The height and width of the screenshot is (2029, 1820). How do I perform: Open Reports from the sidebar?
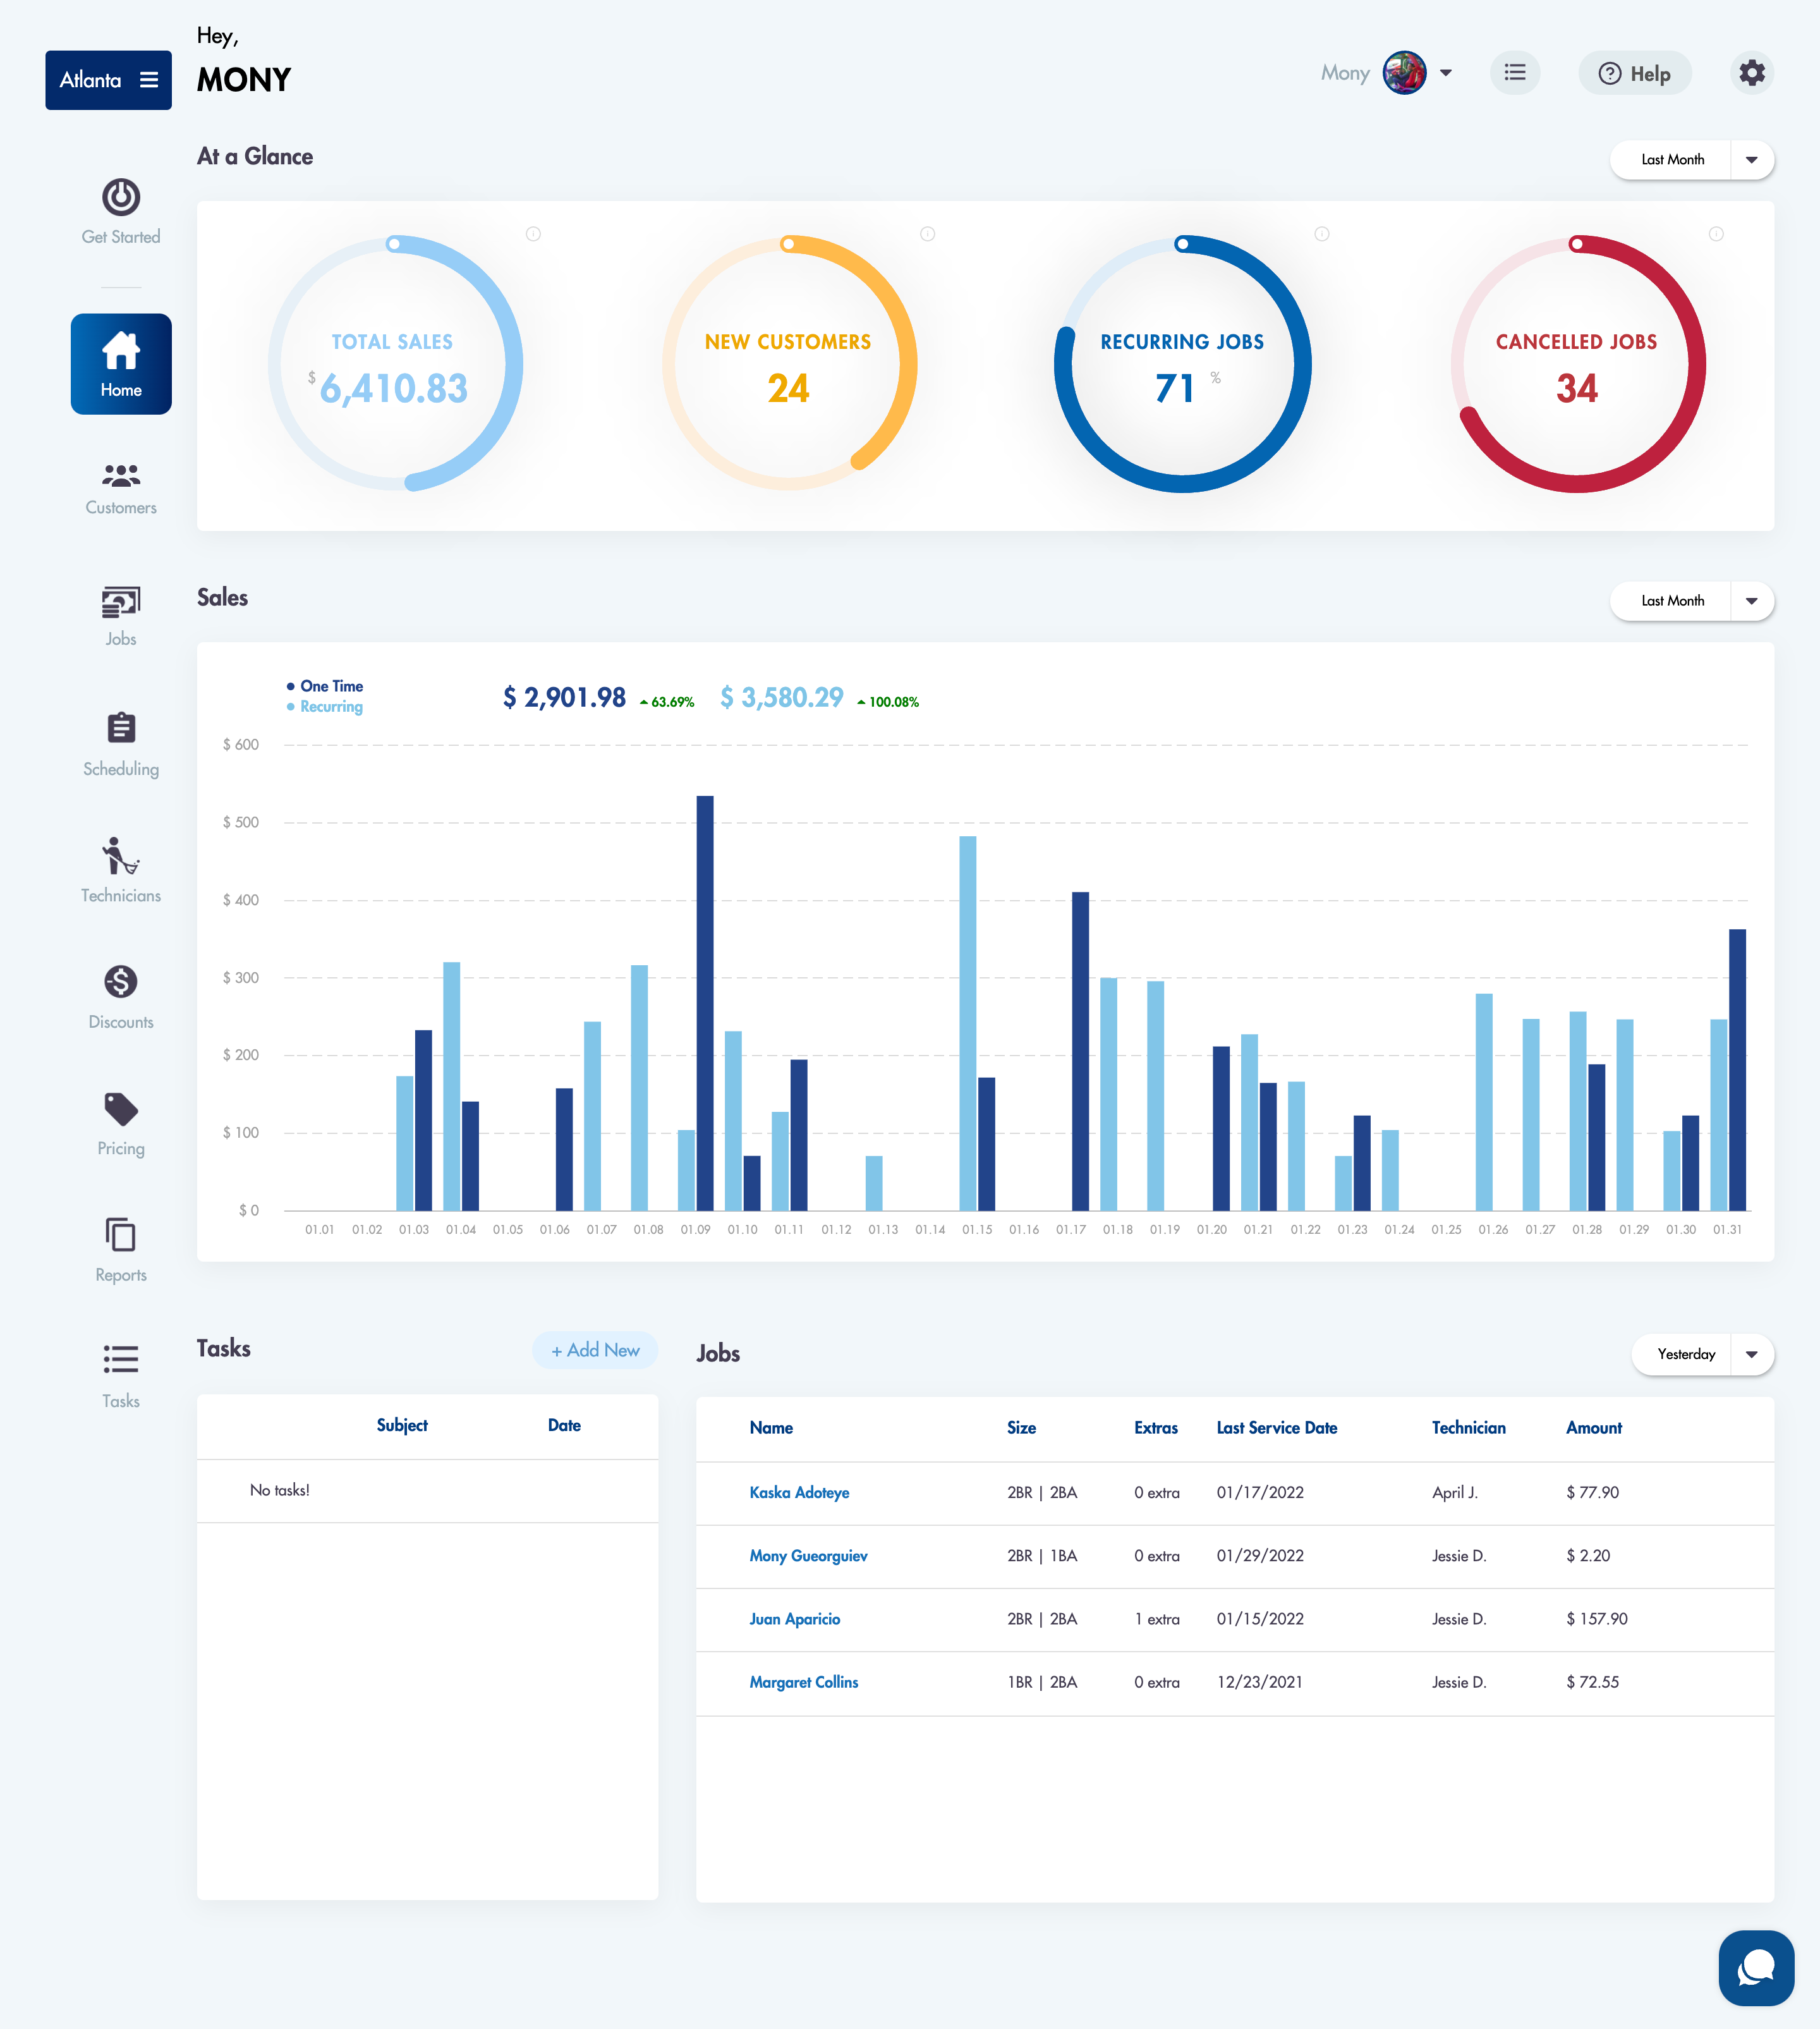(x=121, y=1236)
